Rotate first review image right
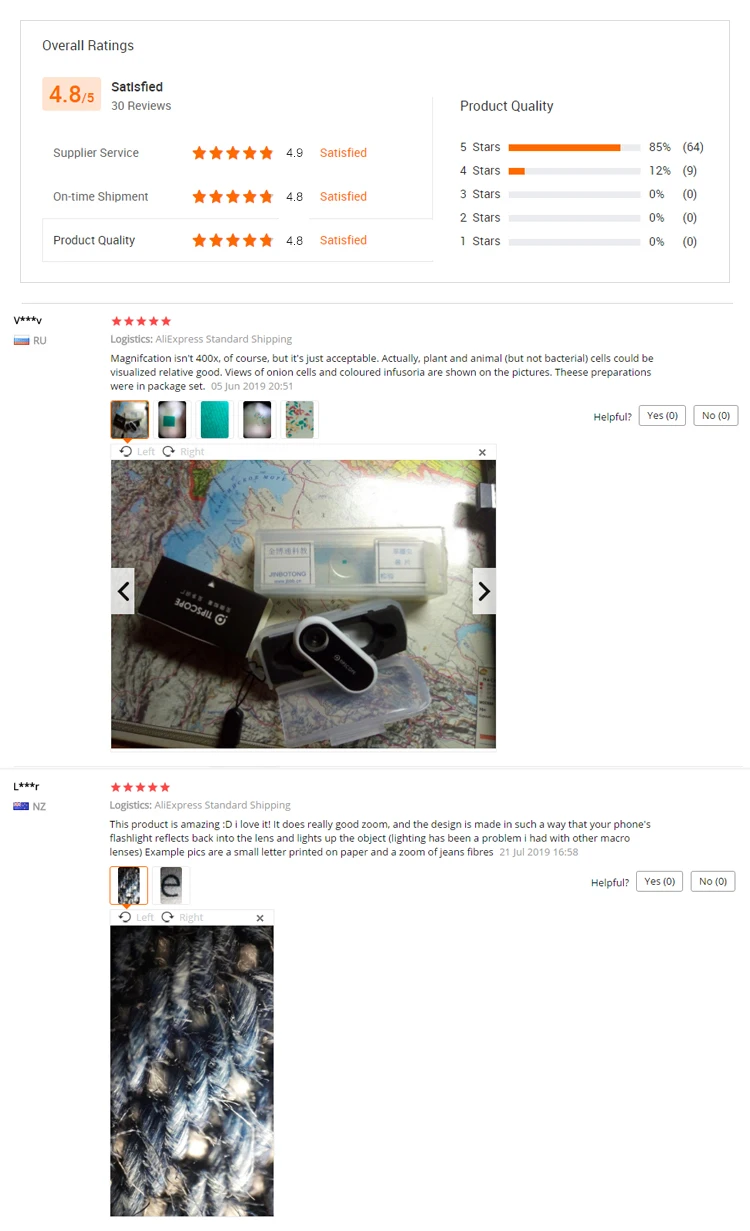The width and height of the screenshot is (750, 1231). tap(183, 452)
